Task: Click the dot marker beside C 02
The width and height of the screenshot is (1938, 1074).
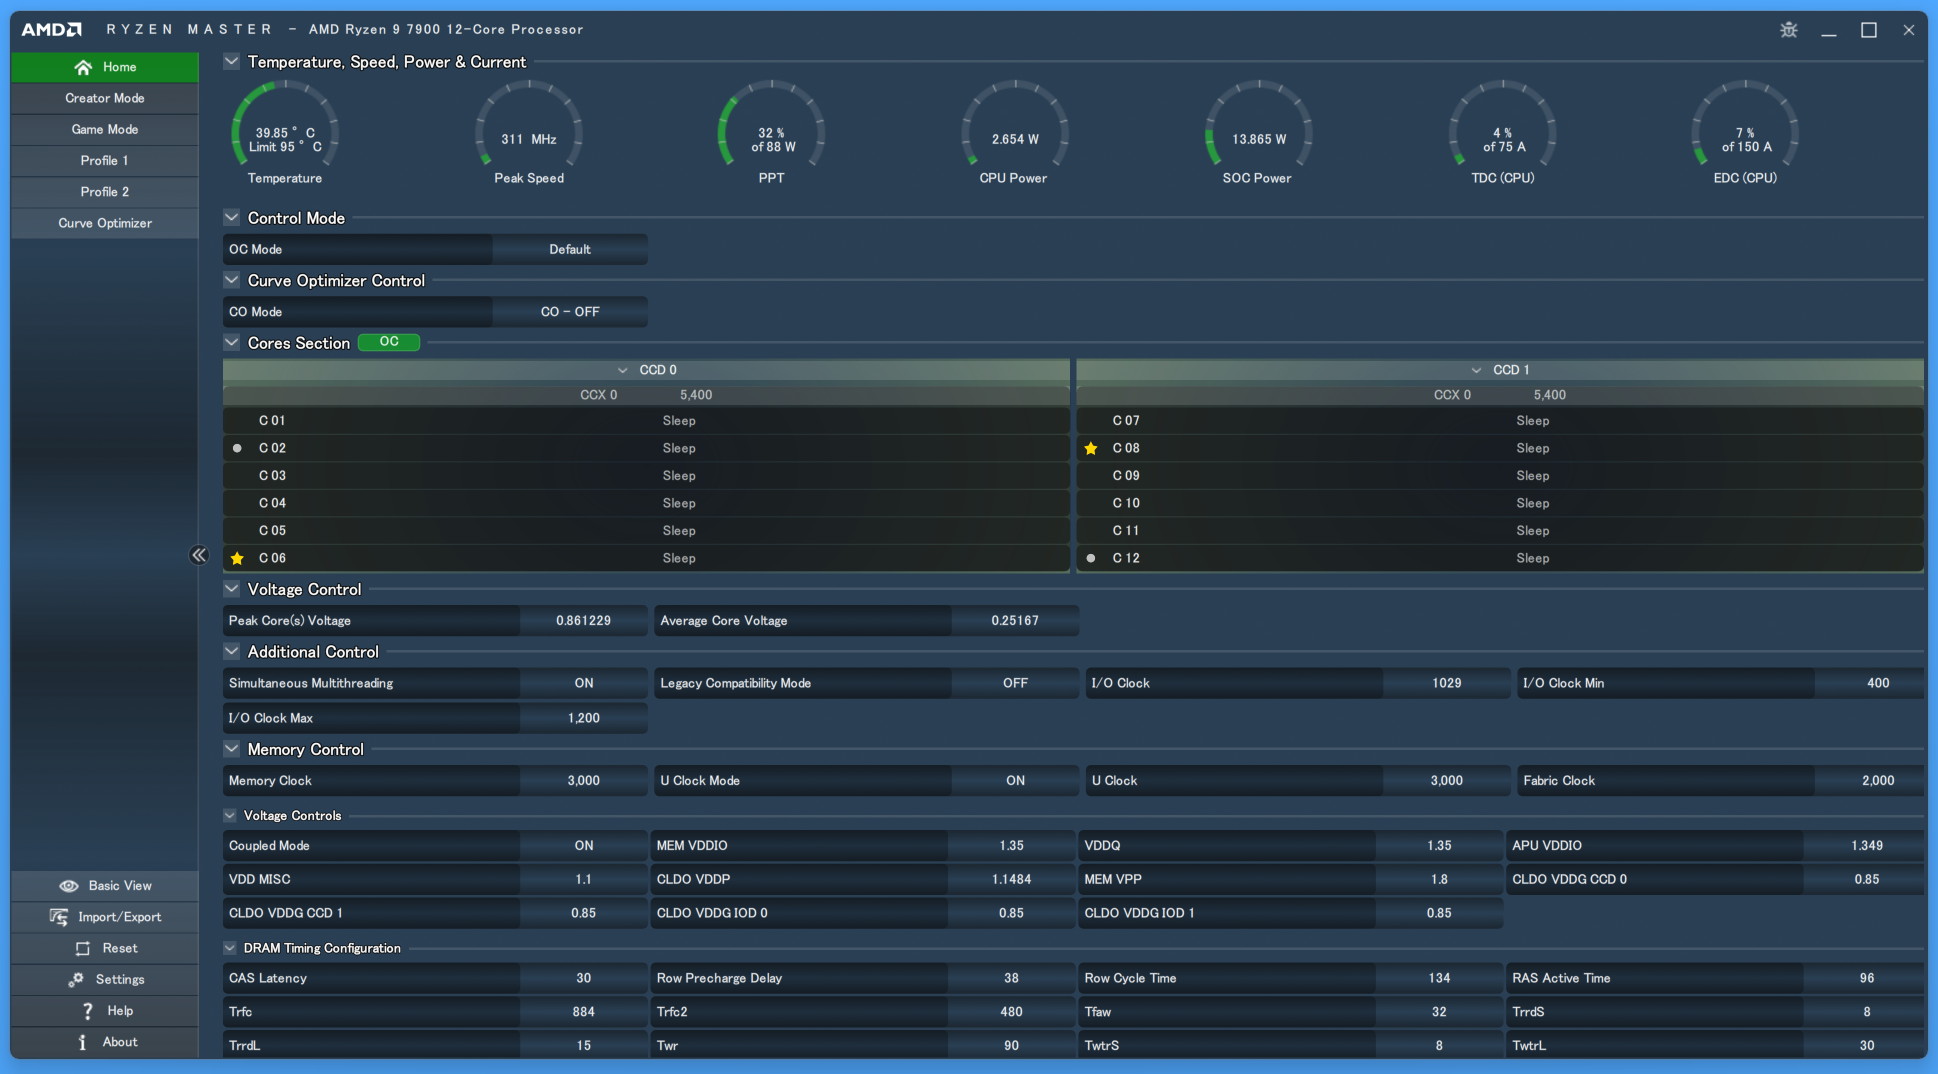Action: pos(237,448)
